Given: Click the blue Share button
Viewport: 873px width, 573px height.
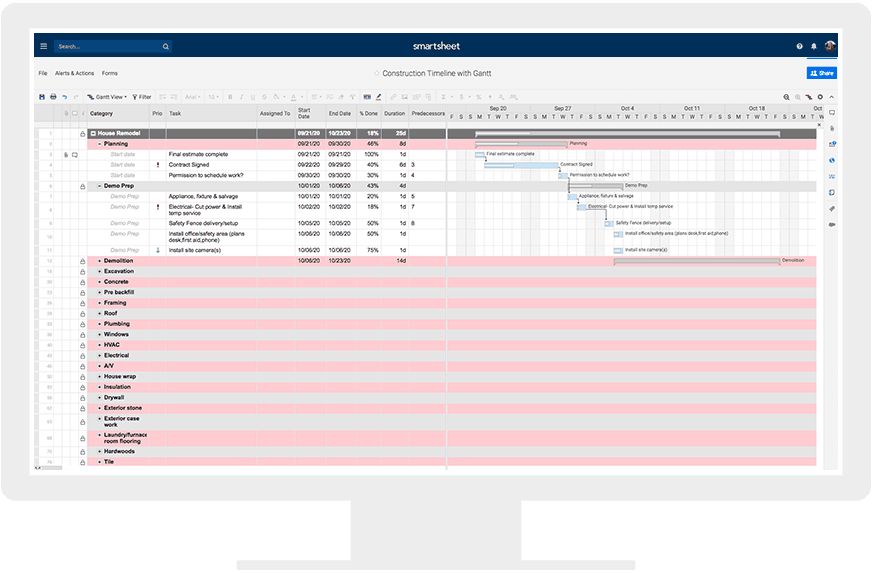Looking at the screenshot, I should pyautogui.click(x=821, y=73).
